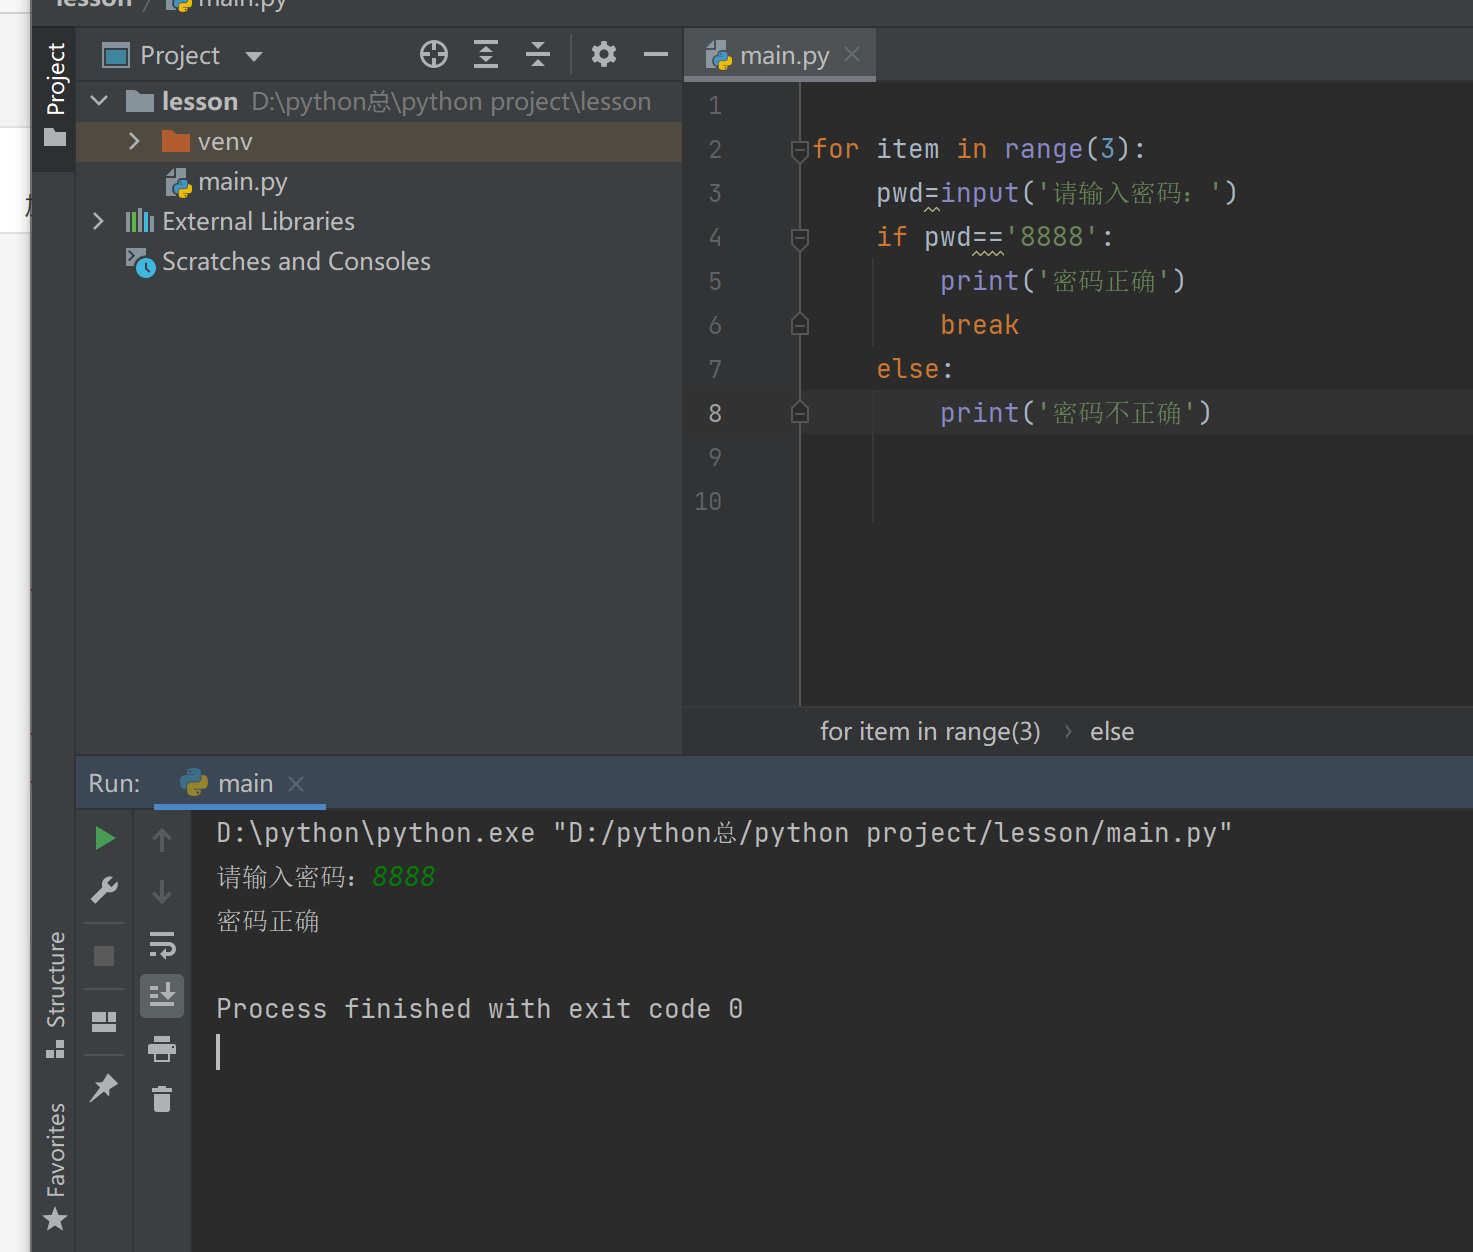Select Scratches and Consoles item
Screen dimensions: 1473x1252
click(296, 261)
